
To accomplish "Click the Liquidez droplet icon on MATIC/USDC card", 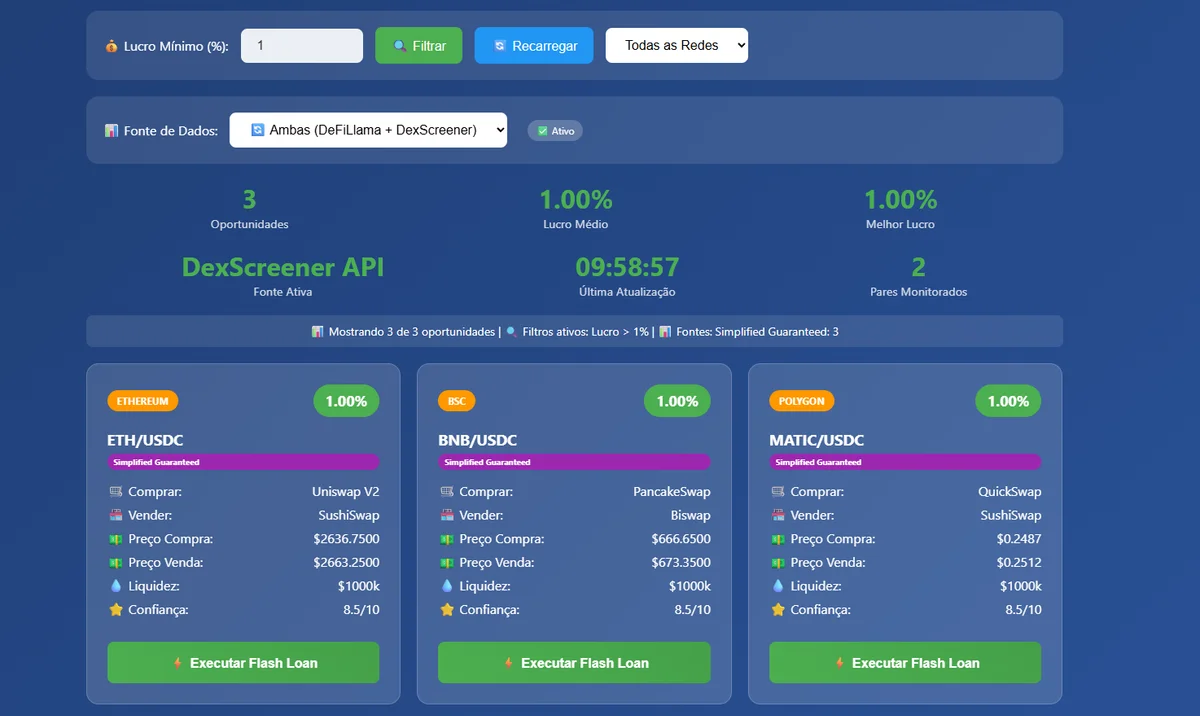I will click(777, 586).
